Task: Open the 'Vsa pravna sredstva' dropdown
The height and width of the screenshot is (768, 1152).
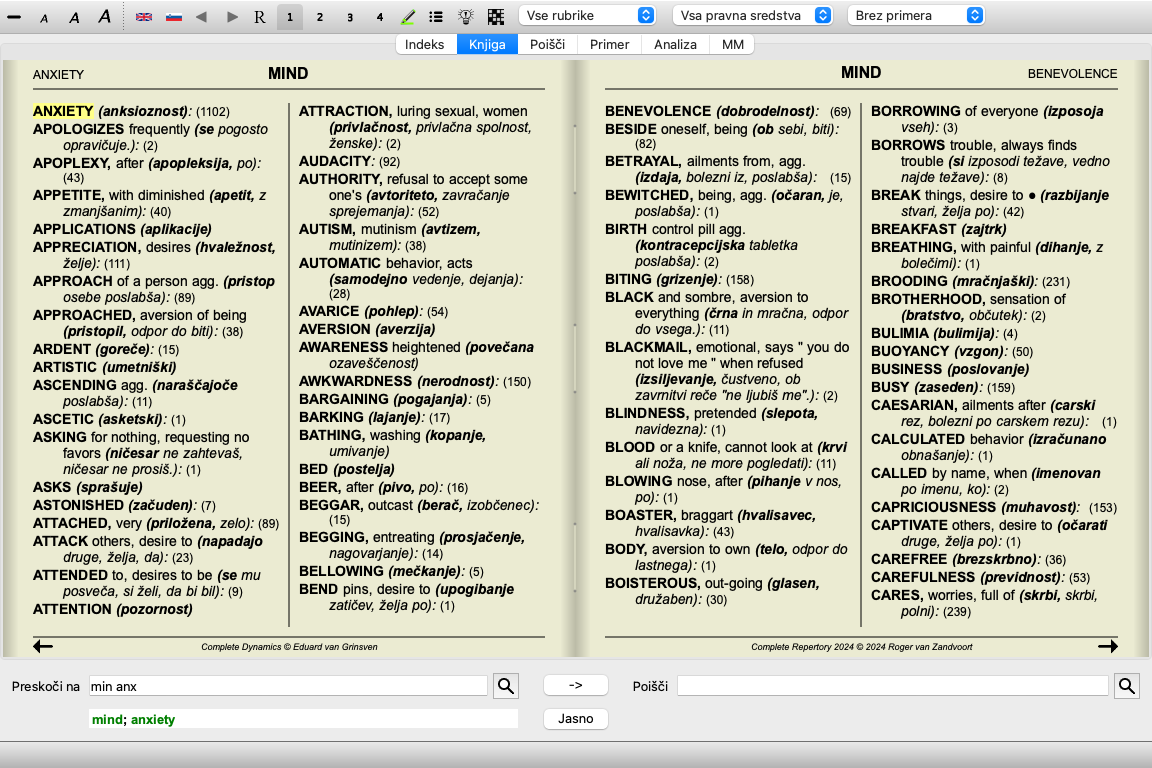Action: 752,16
